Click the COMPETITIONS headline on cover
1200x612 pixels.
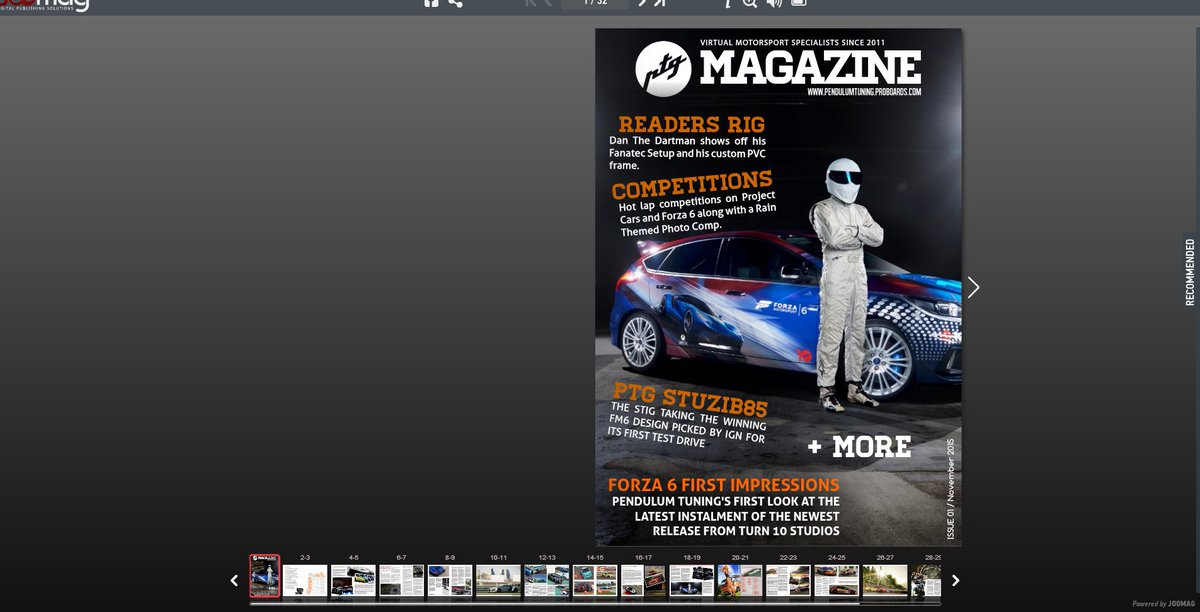pos(692,185)
